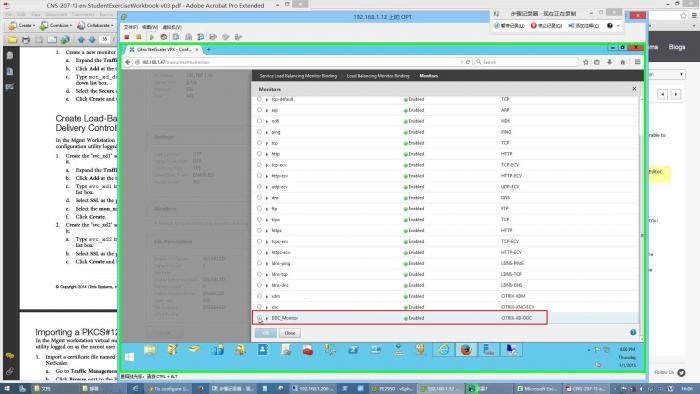Click the Acrobat open folder icon

(12, 40)
